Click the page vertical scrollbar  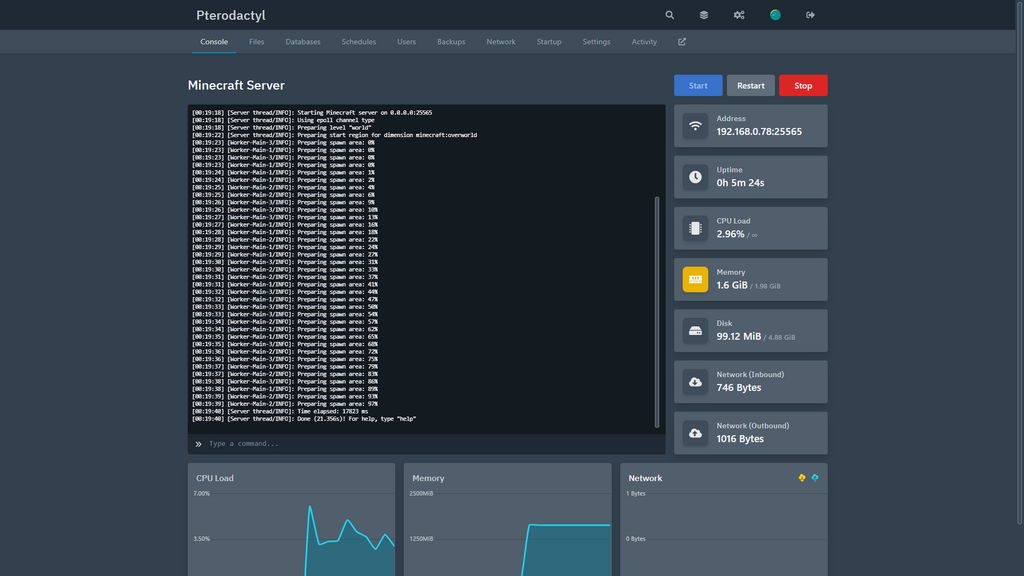pos(1019,261)
